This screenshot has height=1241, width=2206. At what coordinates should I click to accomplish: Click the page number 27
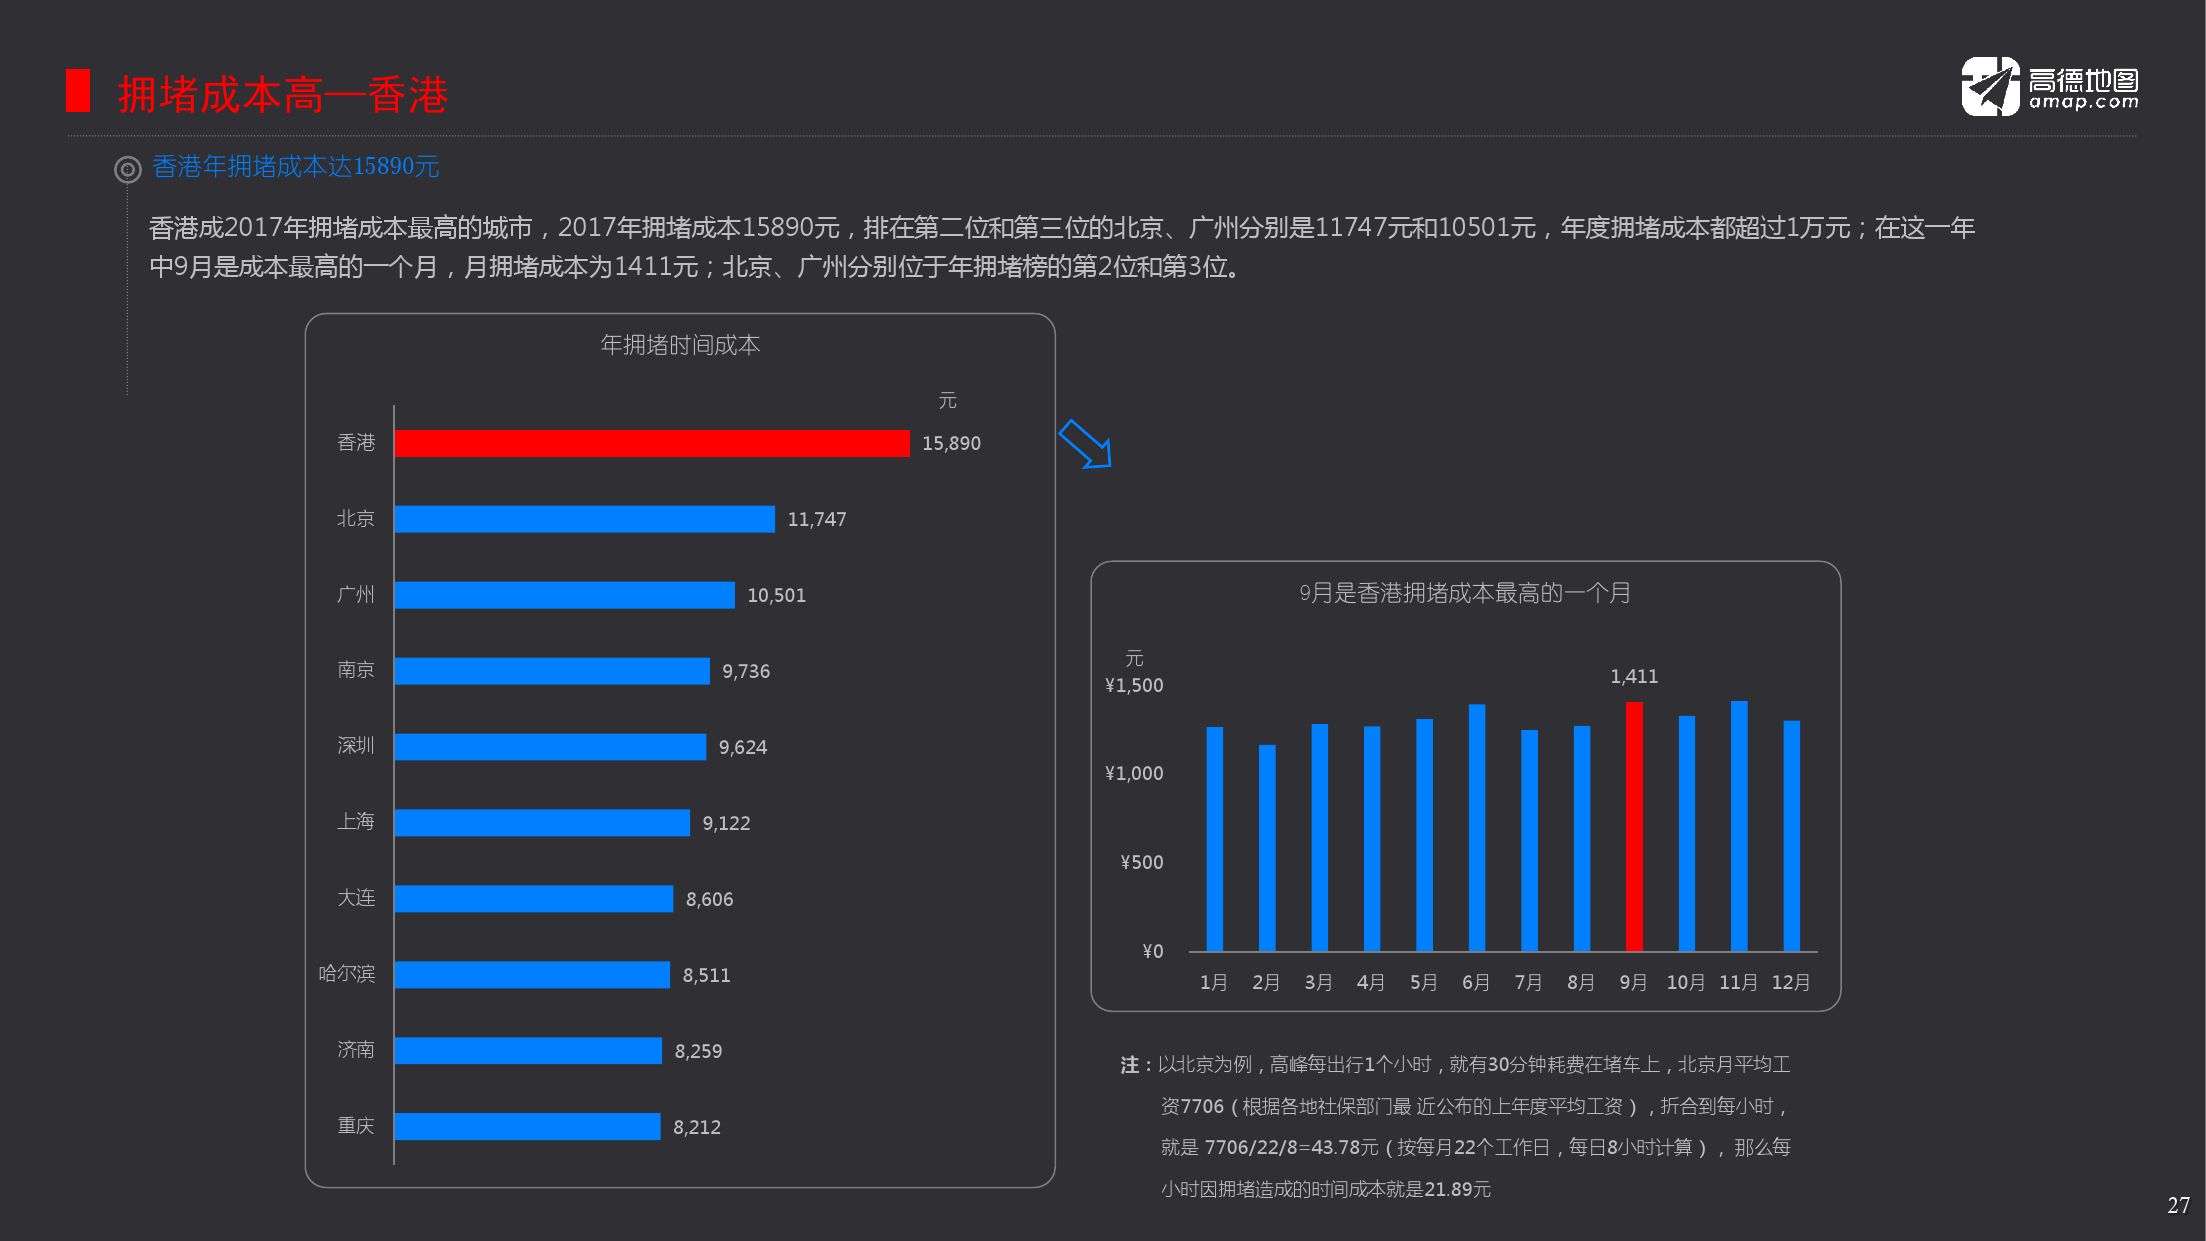[2178, 1205]
